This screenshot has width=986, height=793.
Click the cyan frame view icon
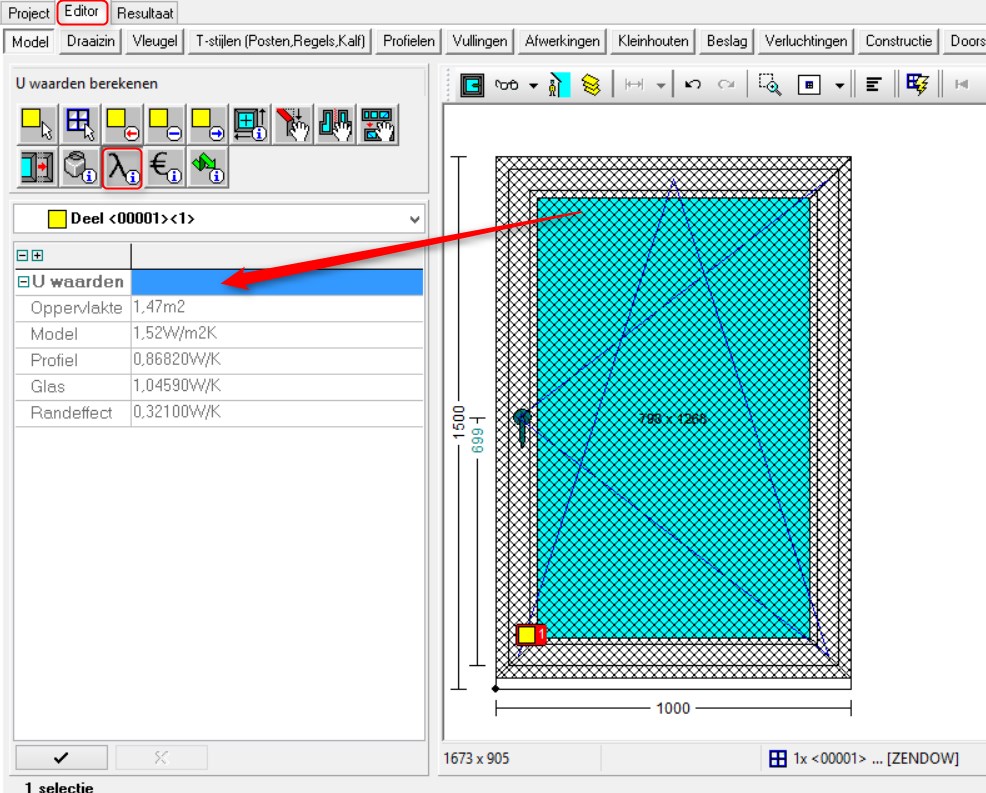tap(472, 84)
